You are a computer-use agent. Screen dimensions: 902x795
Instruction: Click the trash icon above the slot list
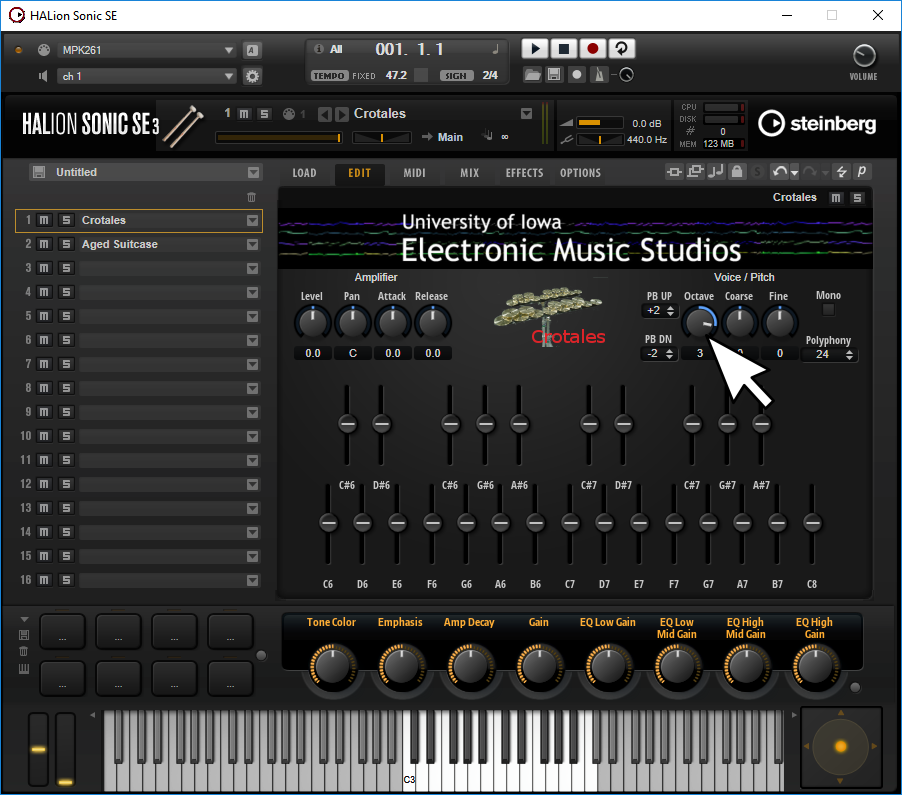point(251,197)
